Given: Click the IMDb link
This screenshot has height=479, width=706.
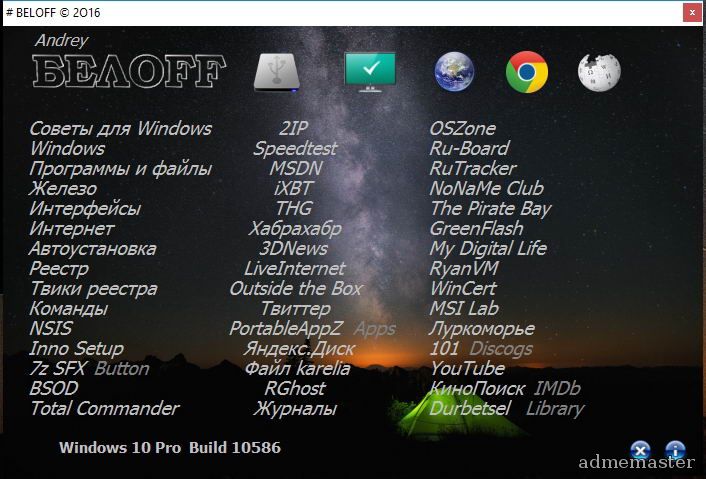Looking at the screenshot, I should point(557,388).
